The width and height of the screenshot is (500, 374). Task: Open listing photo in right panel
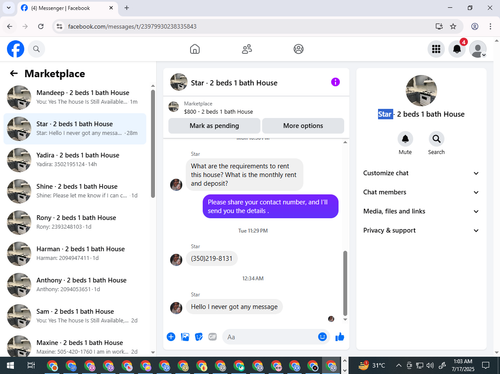(x=421, y=90)
